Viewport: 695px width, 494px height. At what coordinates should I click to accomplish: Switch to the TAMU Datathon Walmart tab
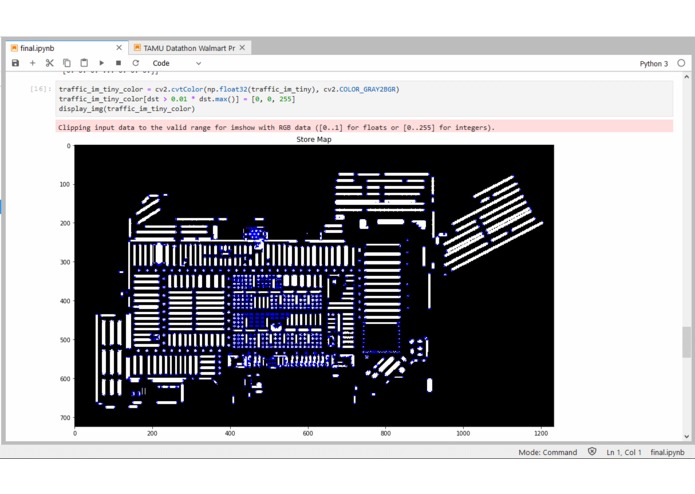(189, 48)
